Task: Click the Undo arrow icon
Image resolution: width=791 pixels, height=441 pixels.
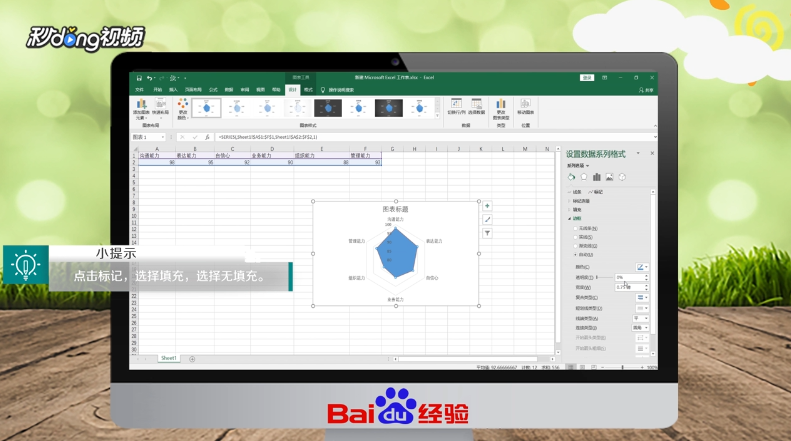Action: click(x=149, y=78)
